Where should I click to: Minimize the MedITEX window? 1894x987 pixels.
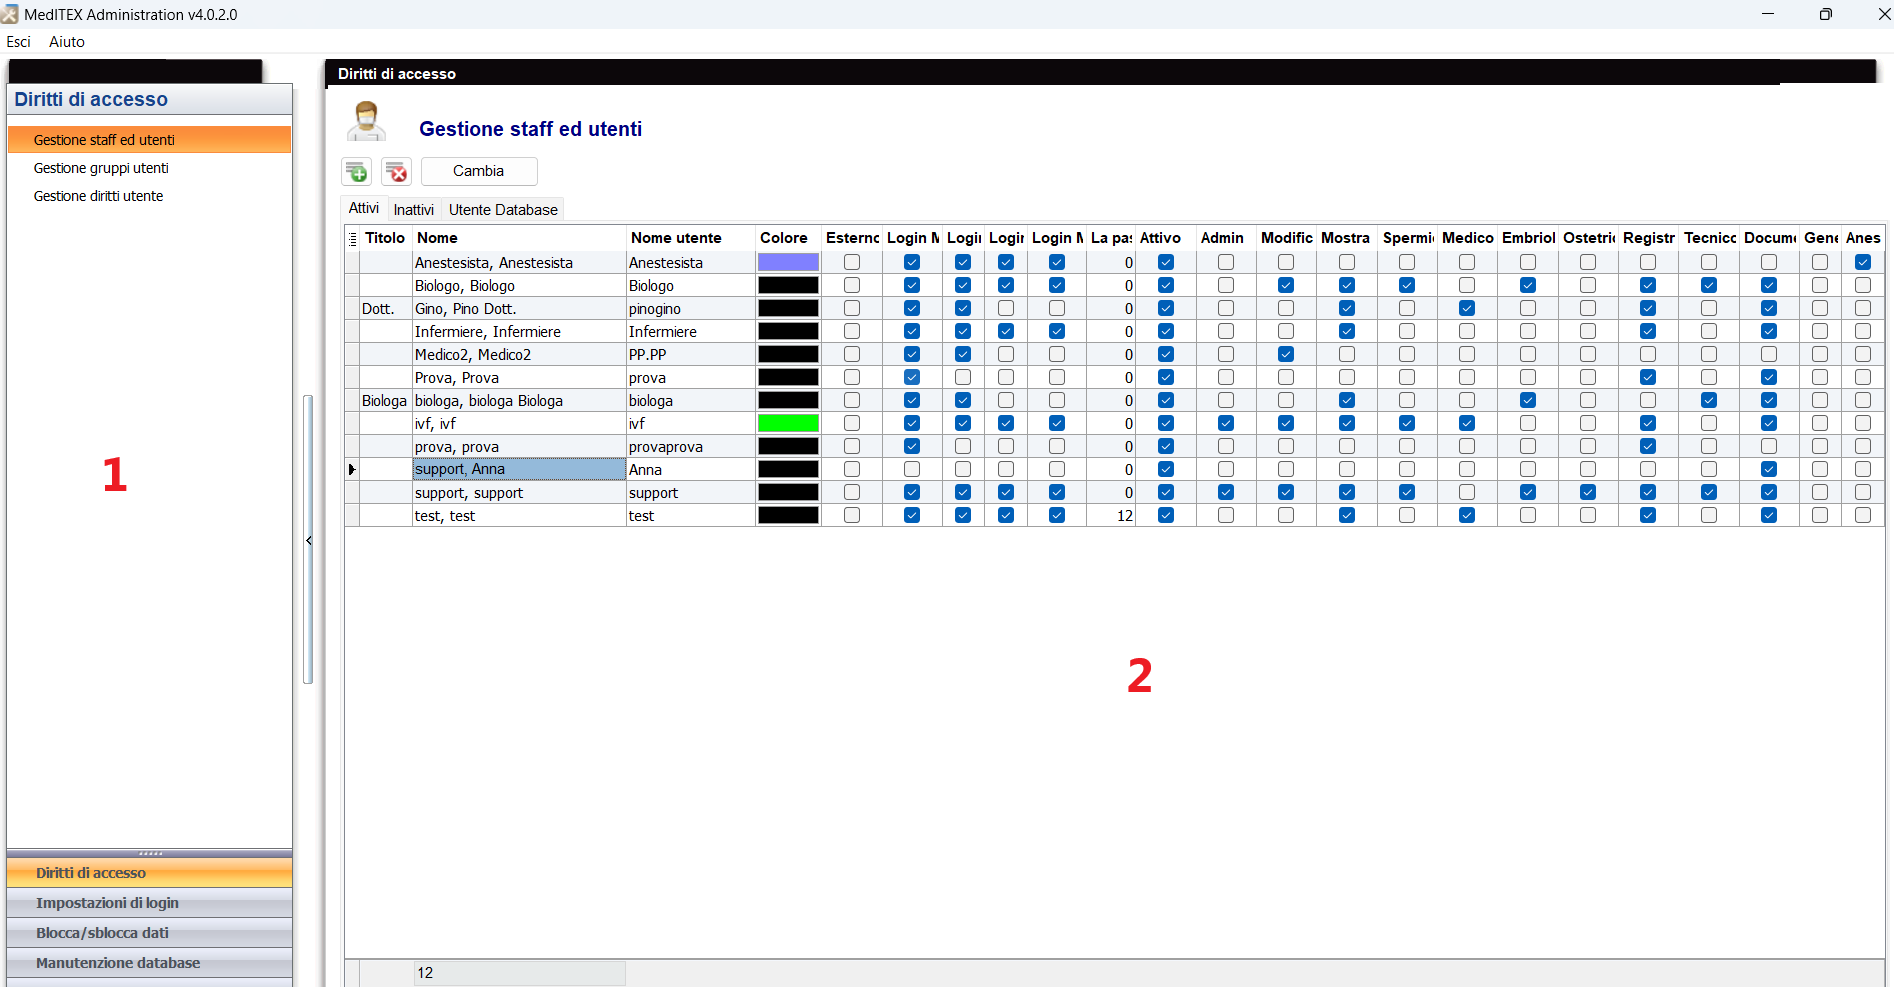1768,14
